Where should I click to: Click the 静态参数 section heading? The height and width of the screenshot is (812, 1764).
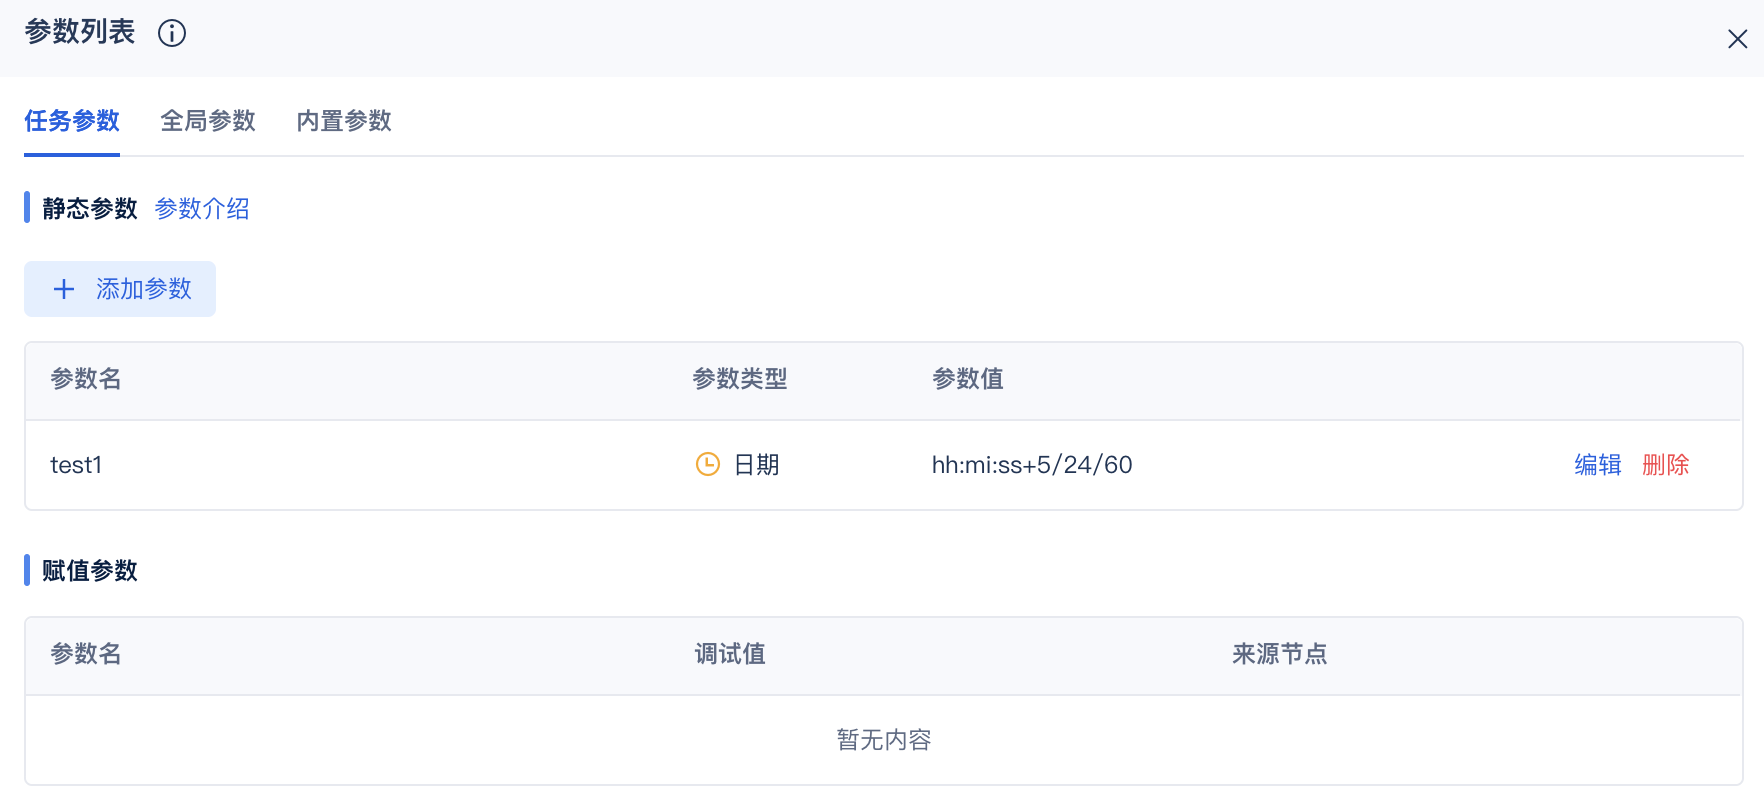coord(90,208)
